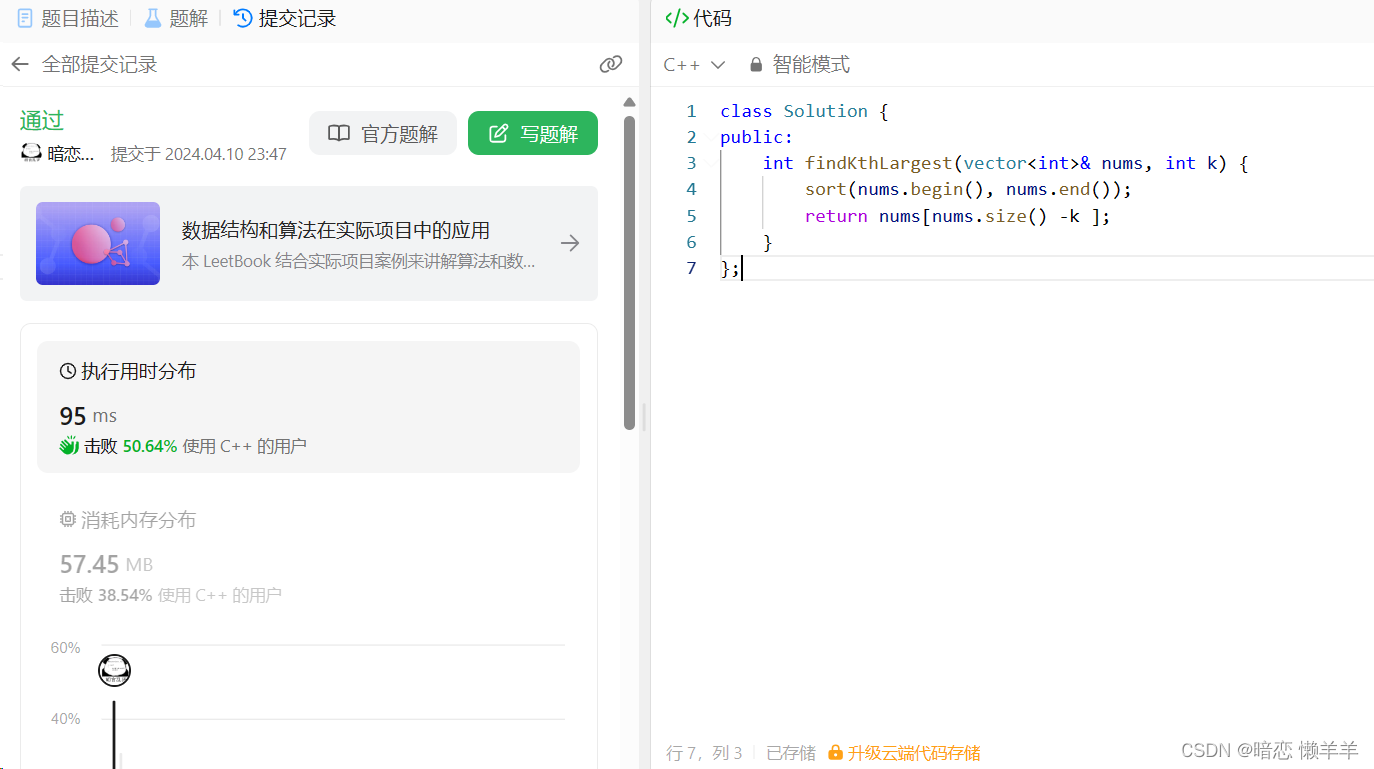
Task: Click the green 写题解 button
Action: [533, 132]
